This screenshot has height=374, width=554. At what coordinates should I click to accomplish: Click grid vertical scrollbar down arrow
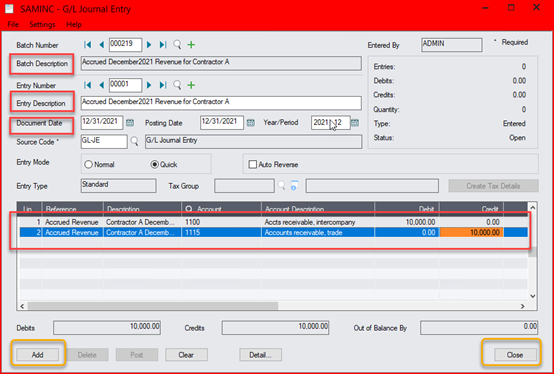click(x=533, y=296)
